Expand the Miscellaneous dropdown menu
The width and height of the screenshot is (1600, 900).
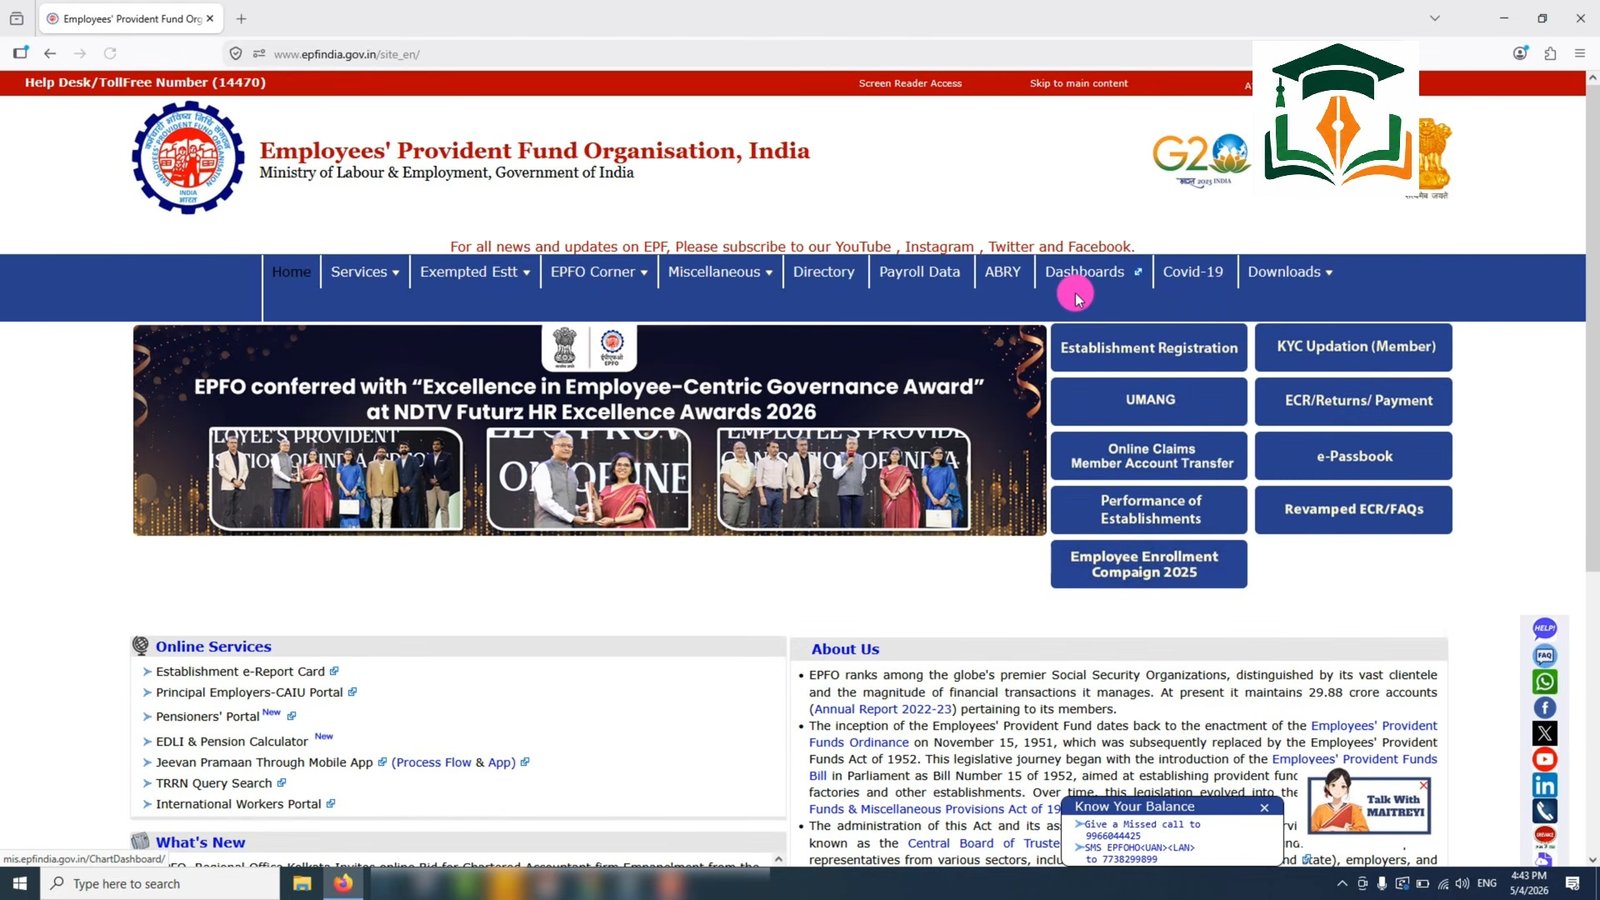720,272
